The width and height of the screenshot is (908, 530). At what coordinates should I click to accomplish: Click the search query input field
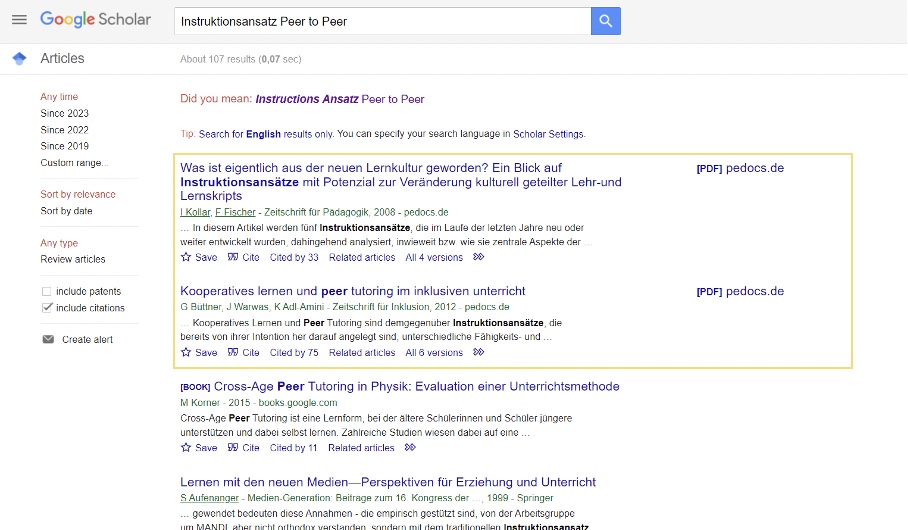point(380,21)
